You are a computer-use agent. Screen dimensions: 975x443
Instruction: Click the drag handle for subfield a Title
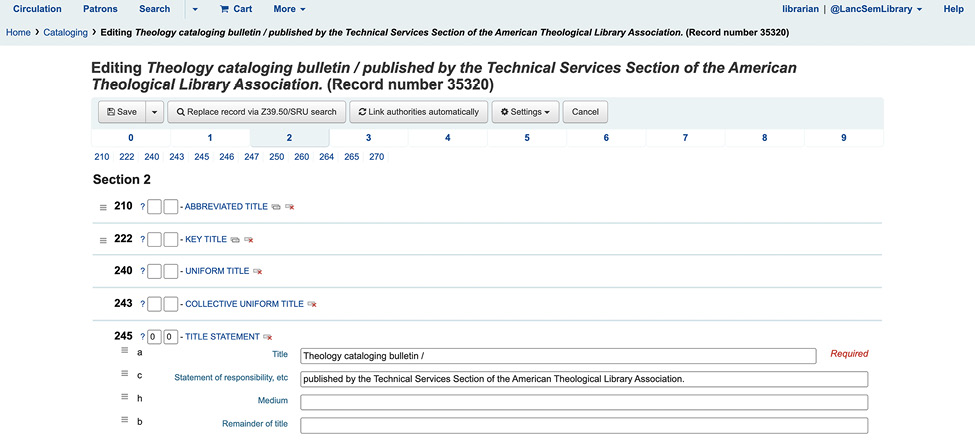click(x=125, y=351)
